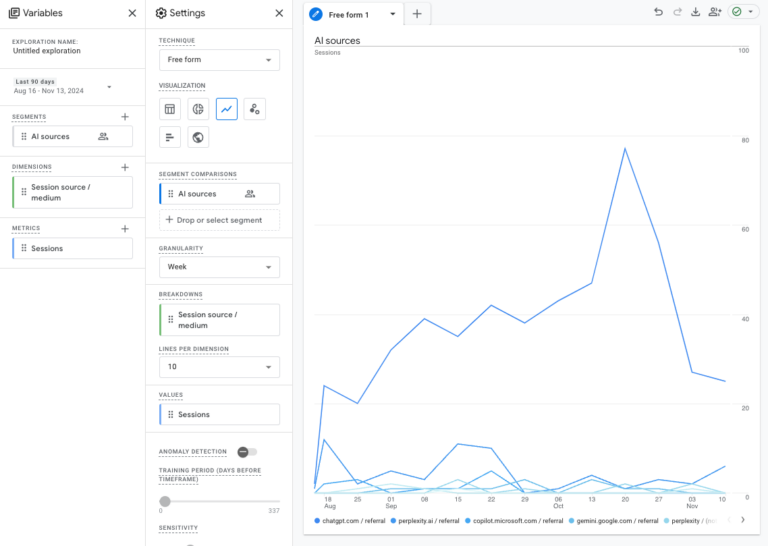Pick the scatter plot visualization
This screenshot has height=546, width=768.
click(x=255, y=109)
